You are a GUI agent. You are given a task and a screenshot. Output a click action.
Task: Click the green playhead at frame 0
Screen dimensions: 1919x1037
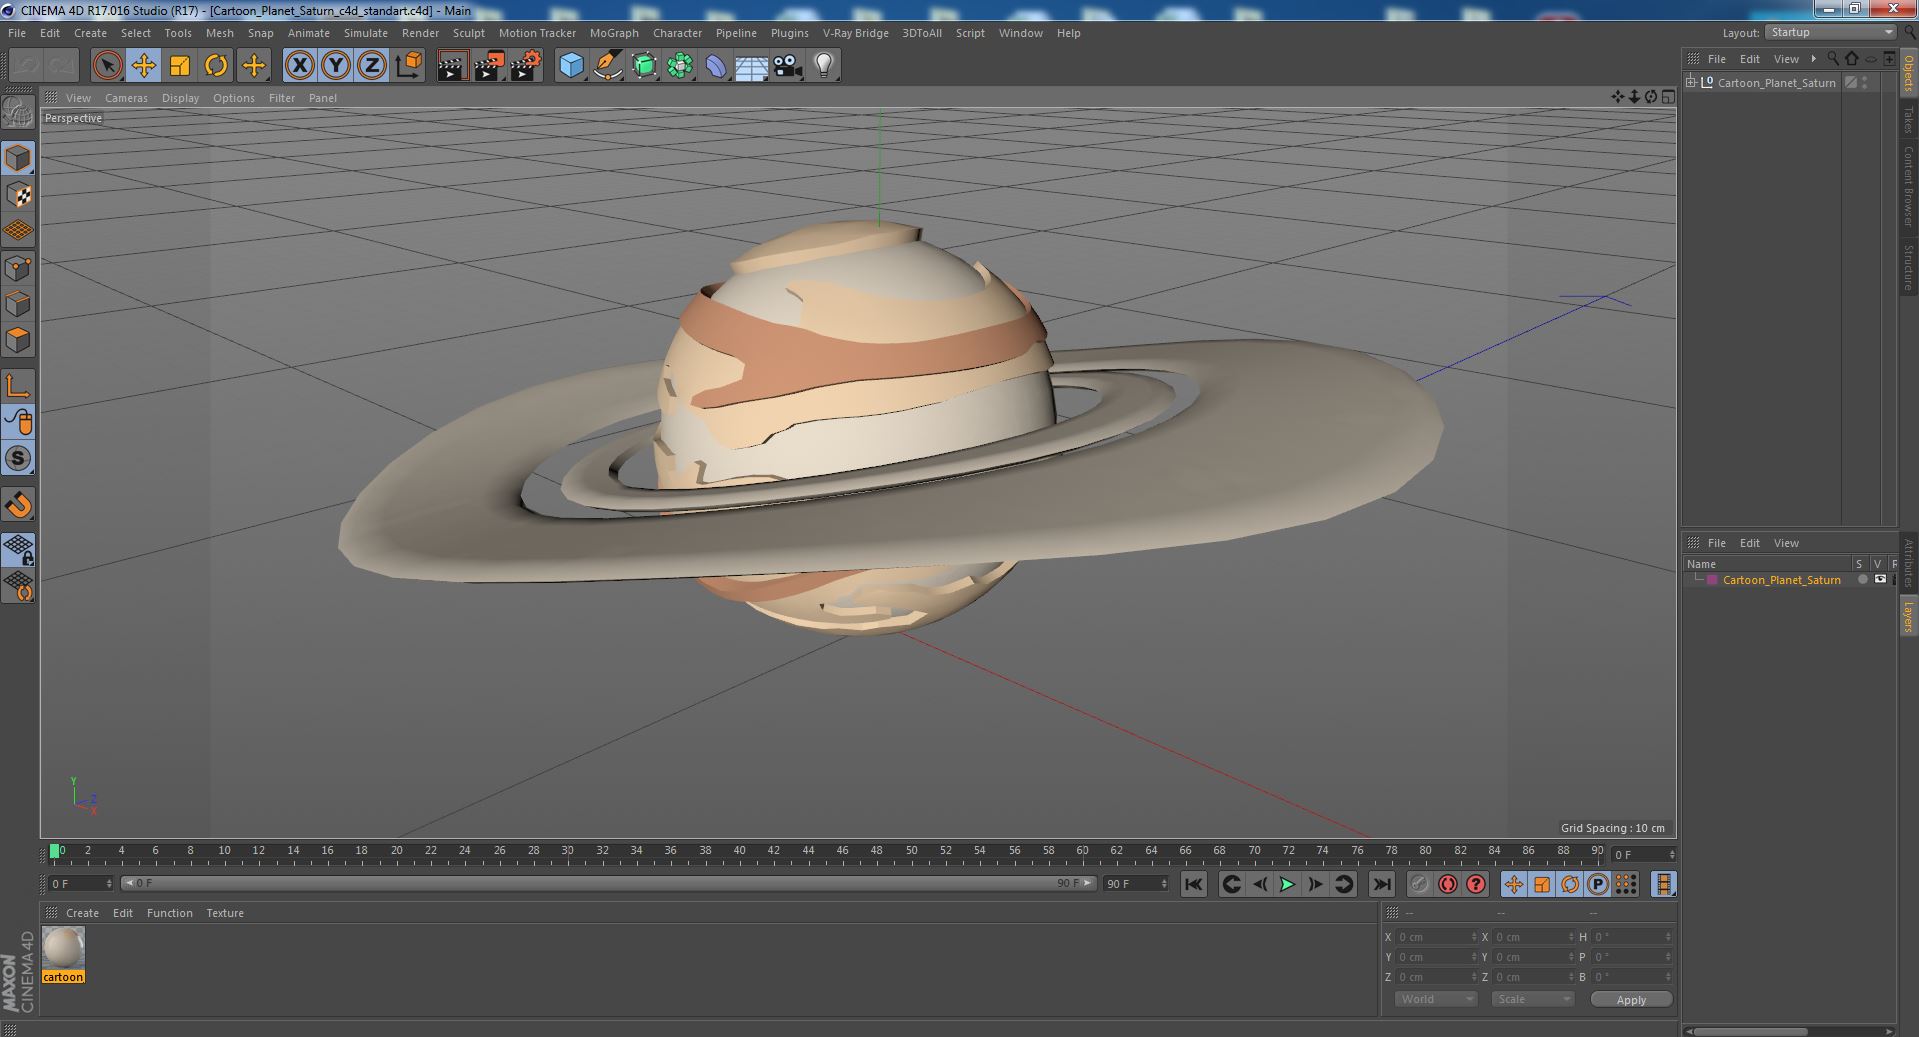[55, 852]
